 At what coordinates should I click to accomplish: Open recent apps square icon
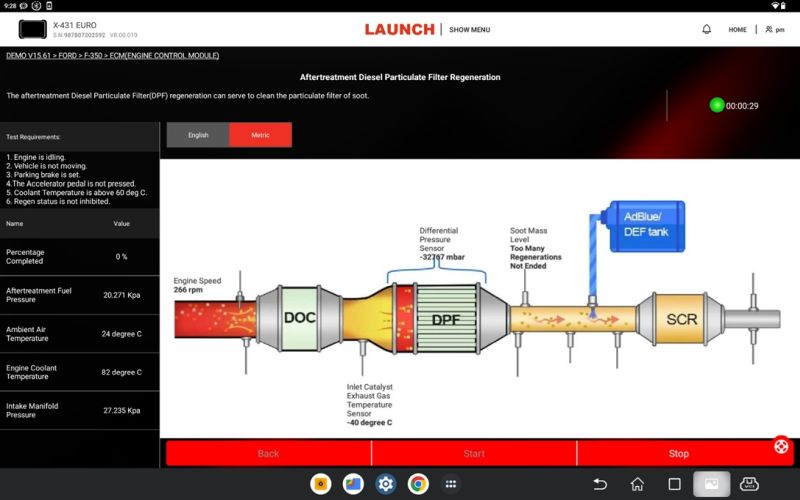(674, 484)
